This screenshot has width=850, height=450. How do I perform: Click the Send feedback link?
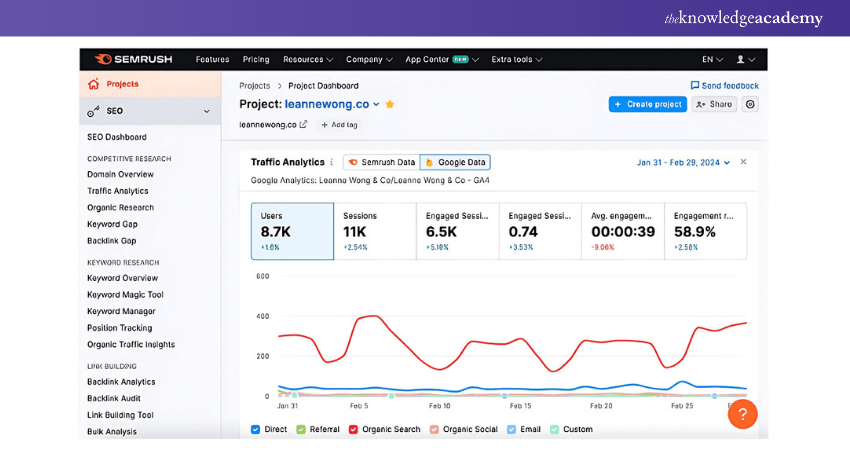coord(724,86)
